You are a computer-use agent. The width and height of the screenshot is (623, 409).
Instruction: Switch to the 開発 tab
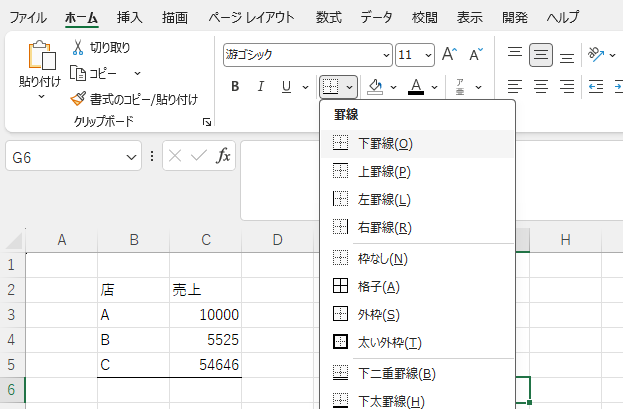pos(515,17)
